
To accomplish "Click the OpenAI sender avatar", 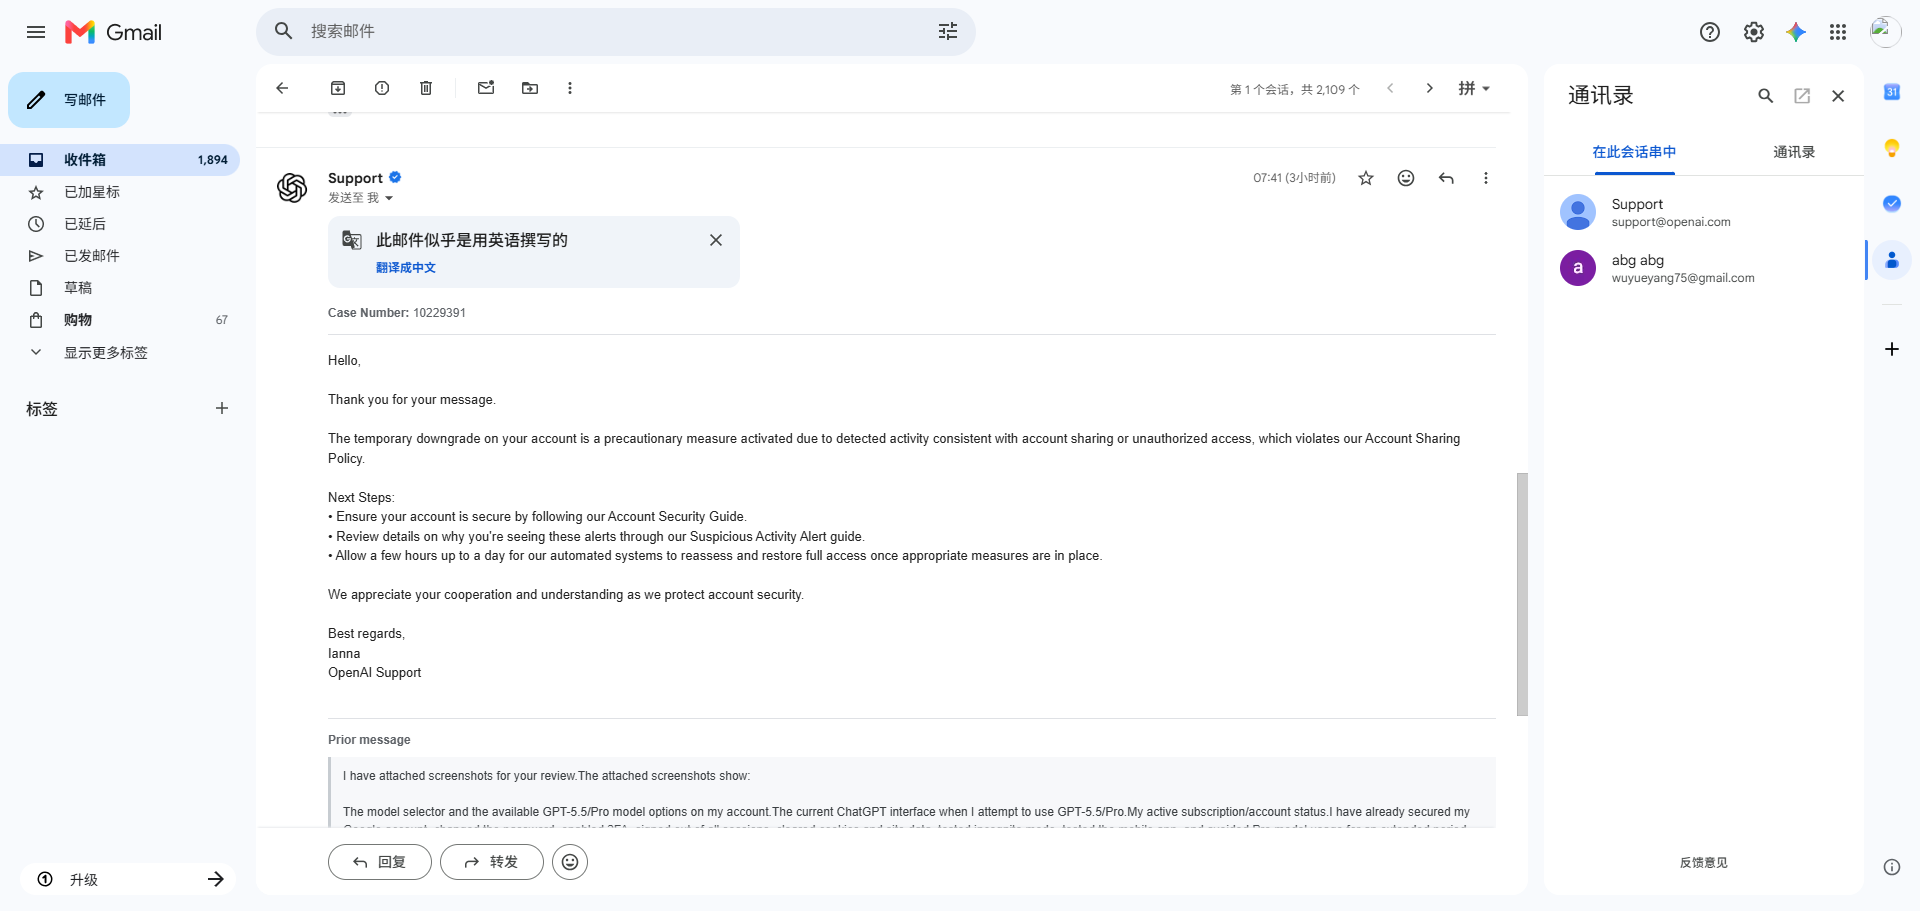I will click(292, 187).
